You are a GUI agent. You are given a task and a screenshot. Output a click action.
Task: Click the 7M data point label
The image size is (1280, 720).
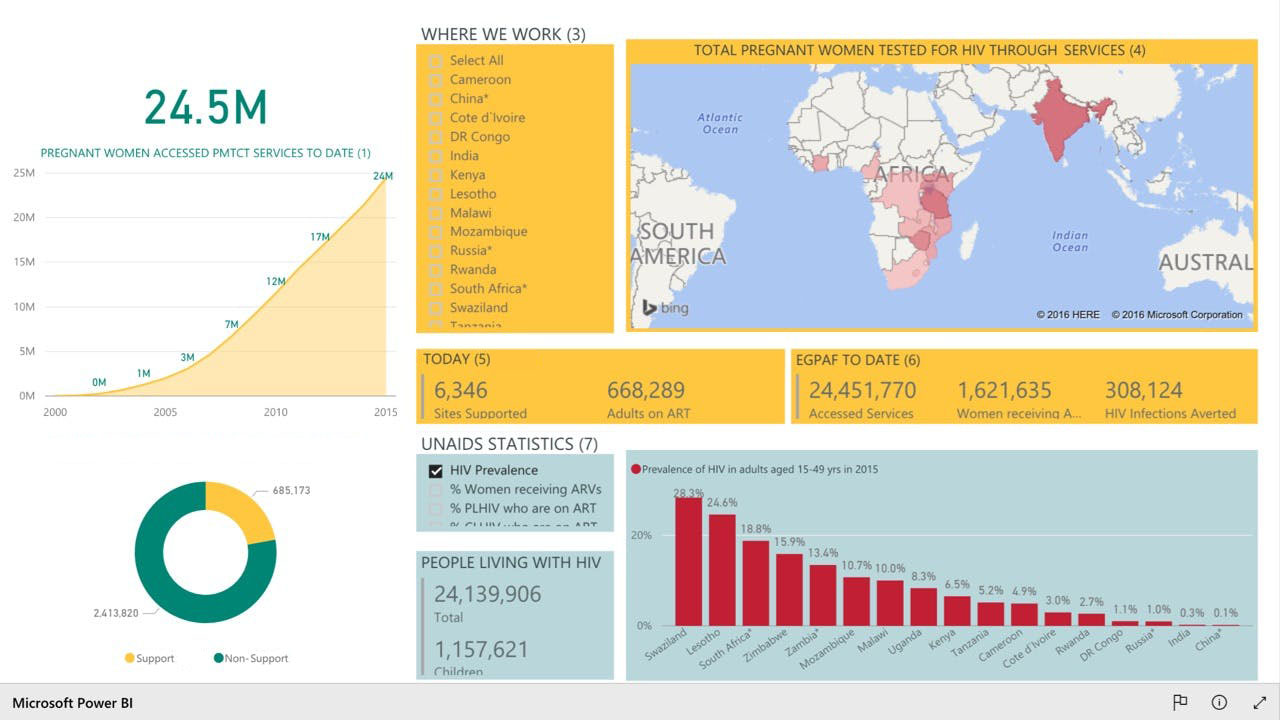coord(232,324)
